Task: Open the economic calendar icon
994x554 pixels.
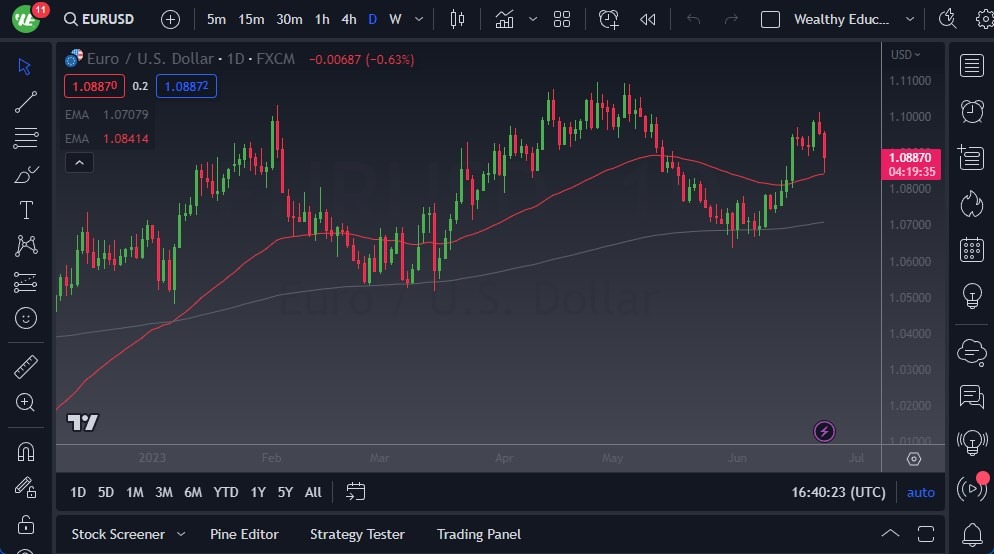Action: pyautogui.click(x=971, y=249)
